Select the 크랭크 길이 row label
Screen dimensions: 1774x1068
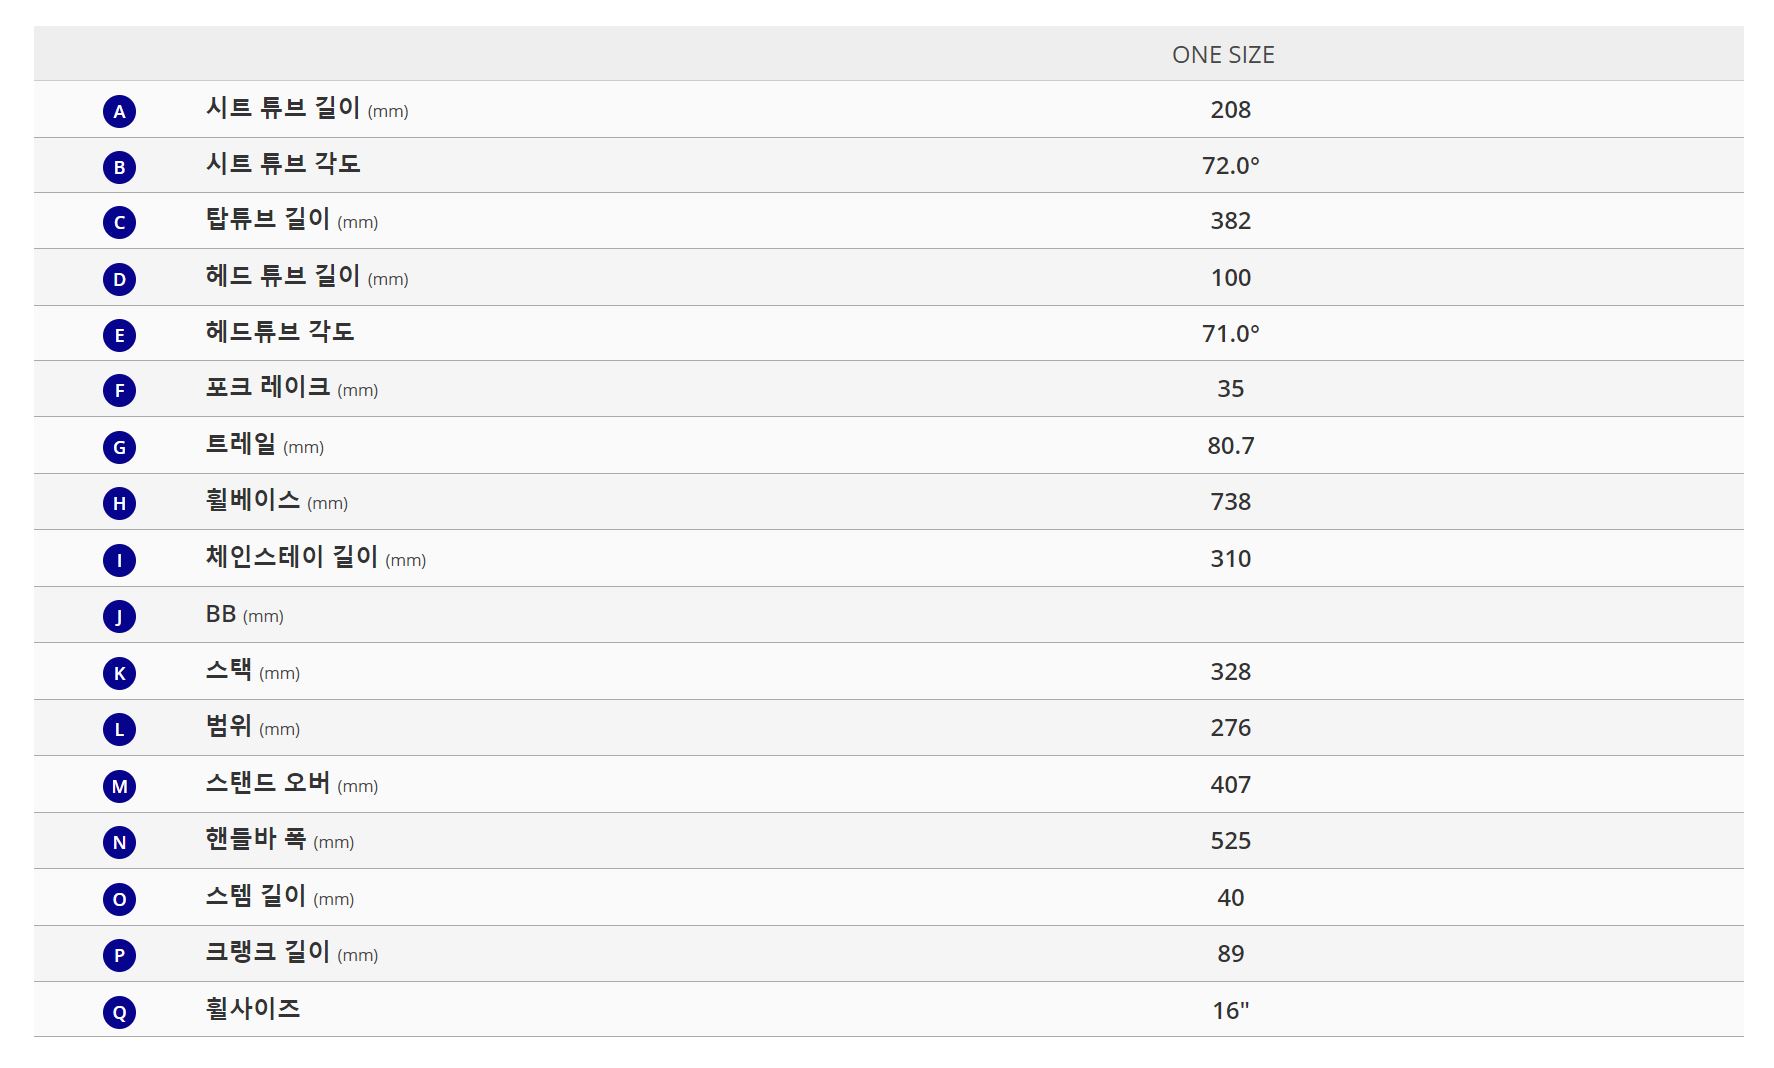click(x=268, y=952)
